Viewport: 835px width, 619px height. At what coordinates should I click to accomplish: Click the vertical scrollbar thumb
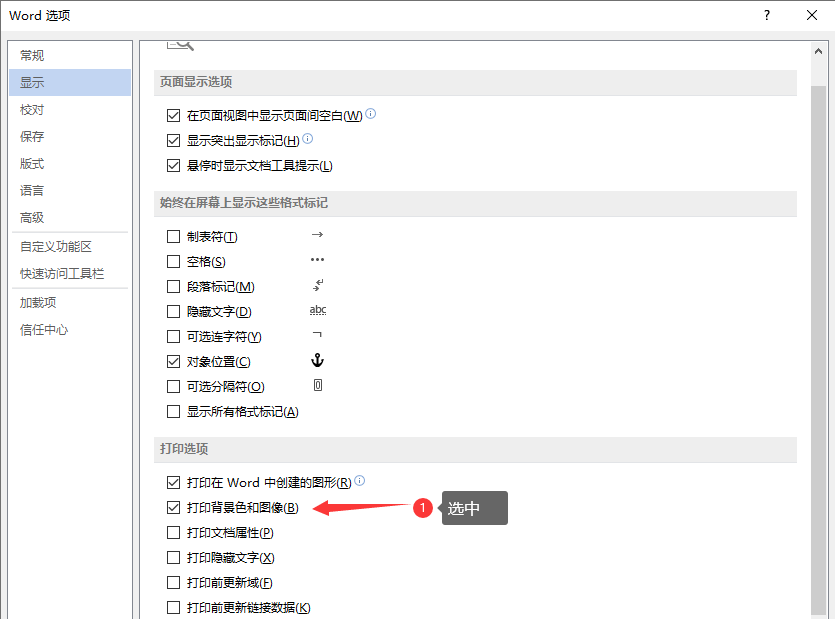point(818,350)
